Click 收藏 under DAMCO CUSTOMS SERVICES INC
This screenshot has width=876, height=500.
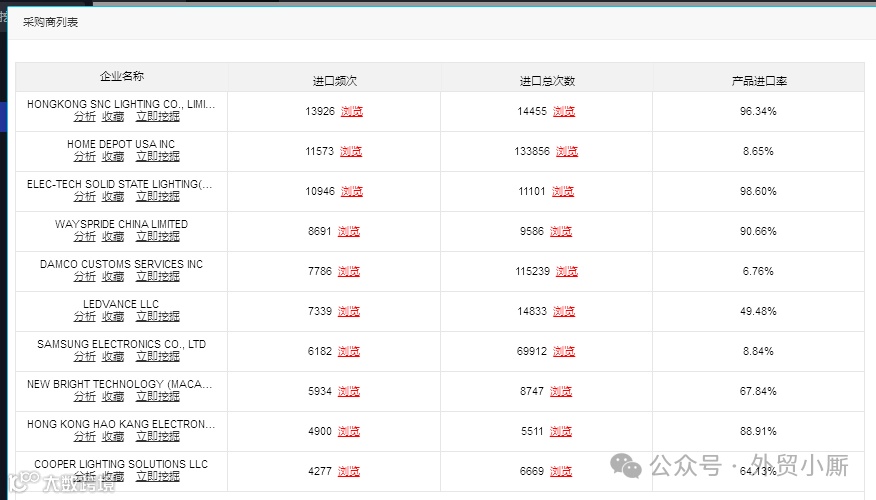coord(113,277)
